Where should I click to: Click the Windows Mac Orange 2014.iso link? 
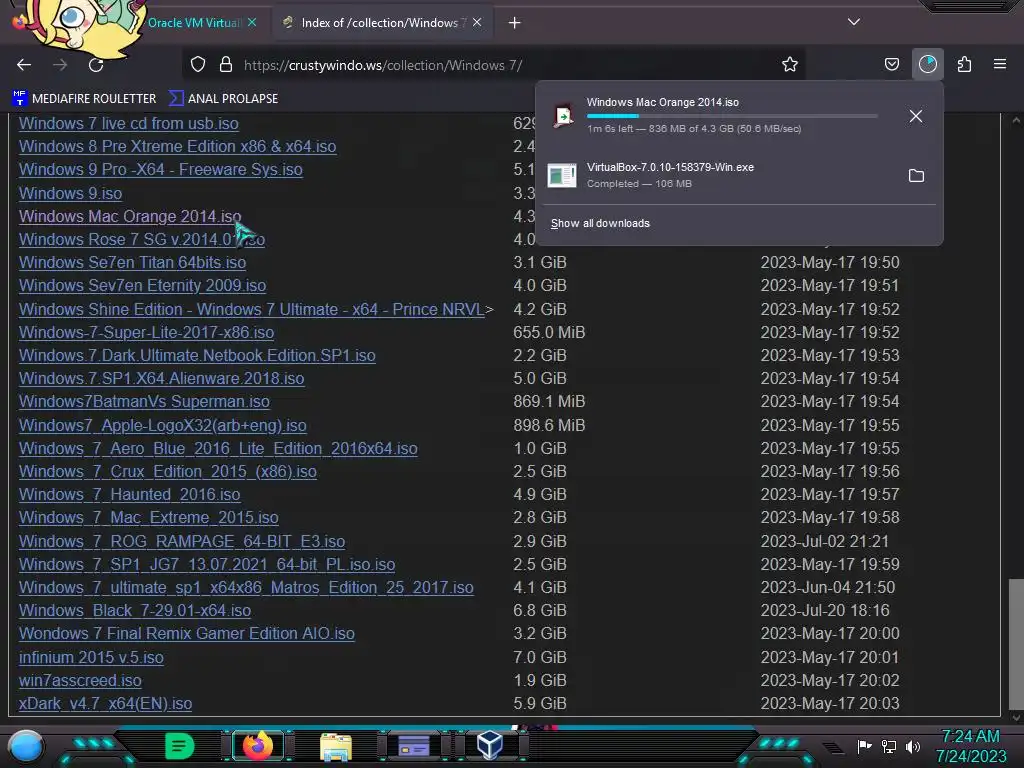point(130,216)
